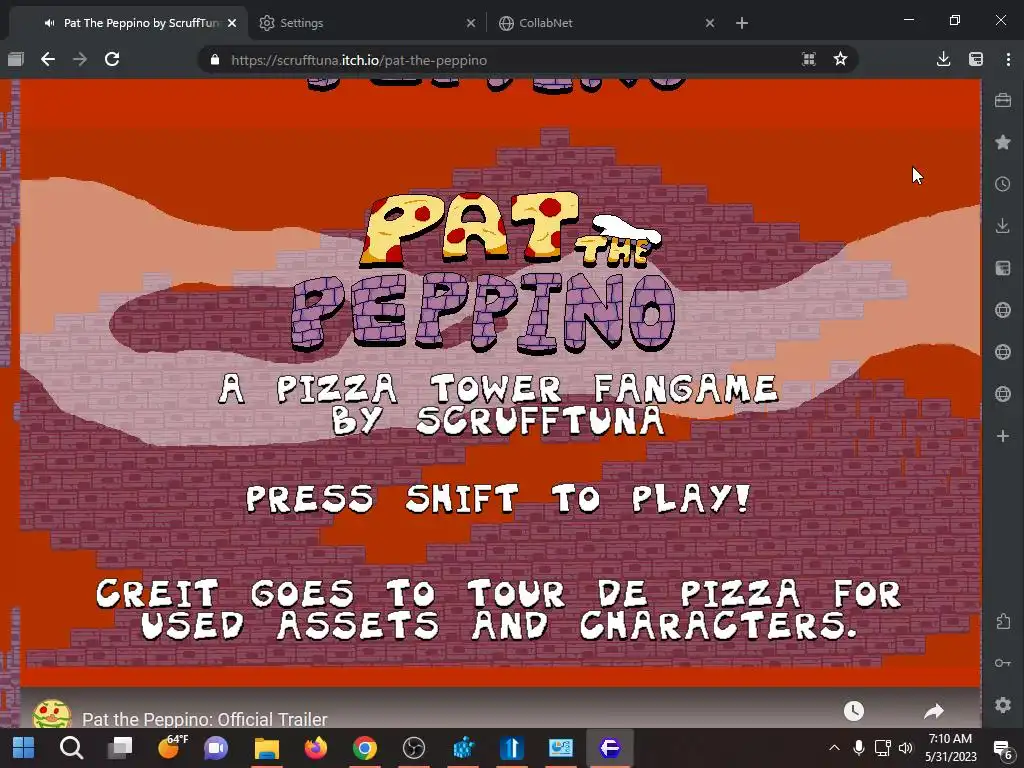Toggle the sidebar panel from the top toolbar

(x=976, y=59)
